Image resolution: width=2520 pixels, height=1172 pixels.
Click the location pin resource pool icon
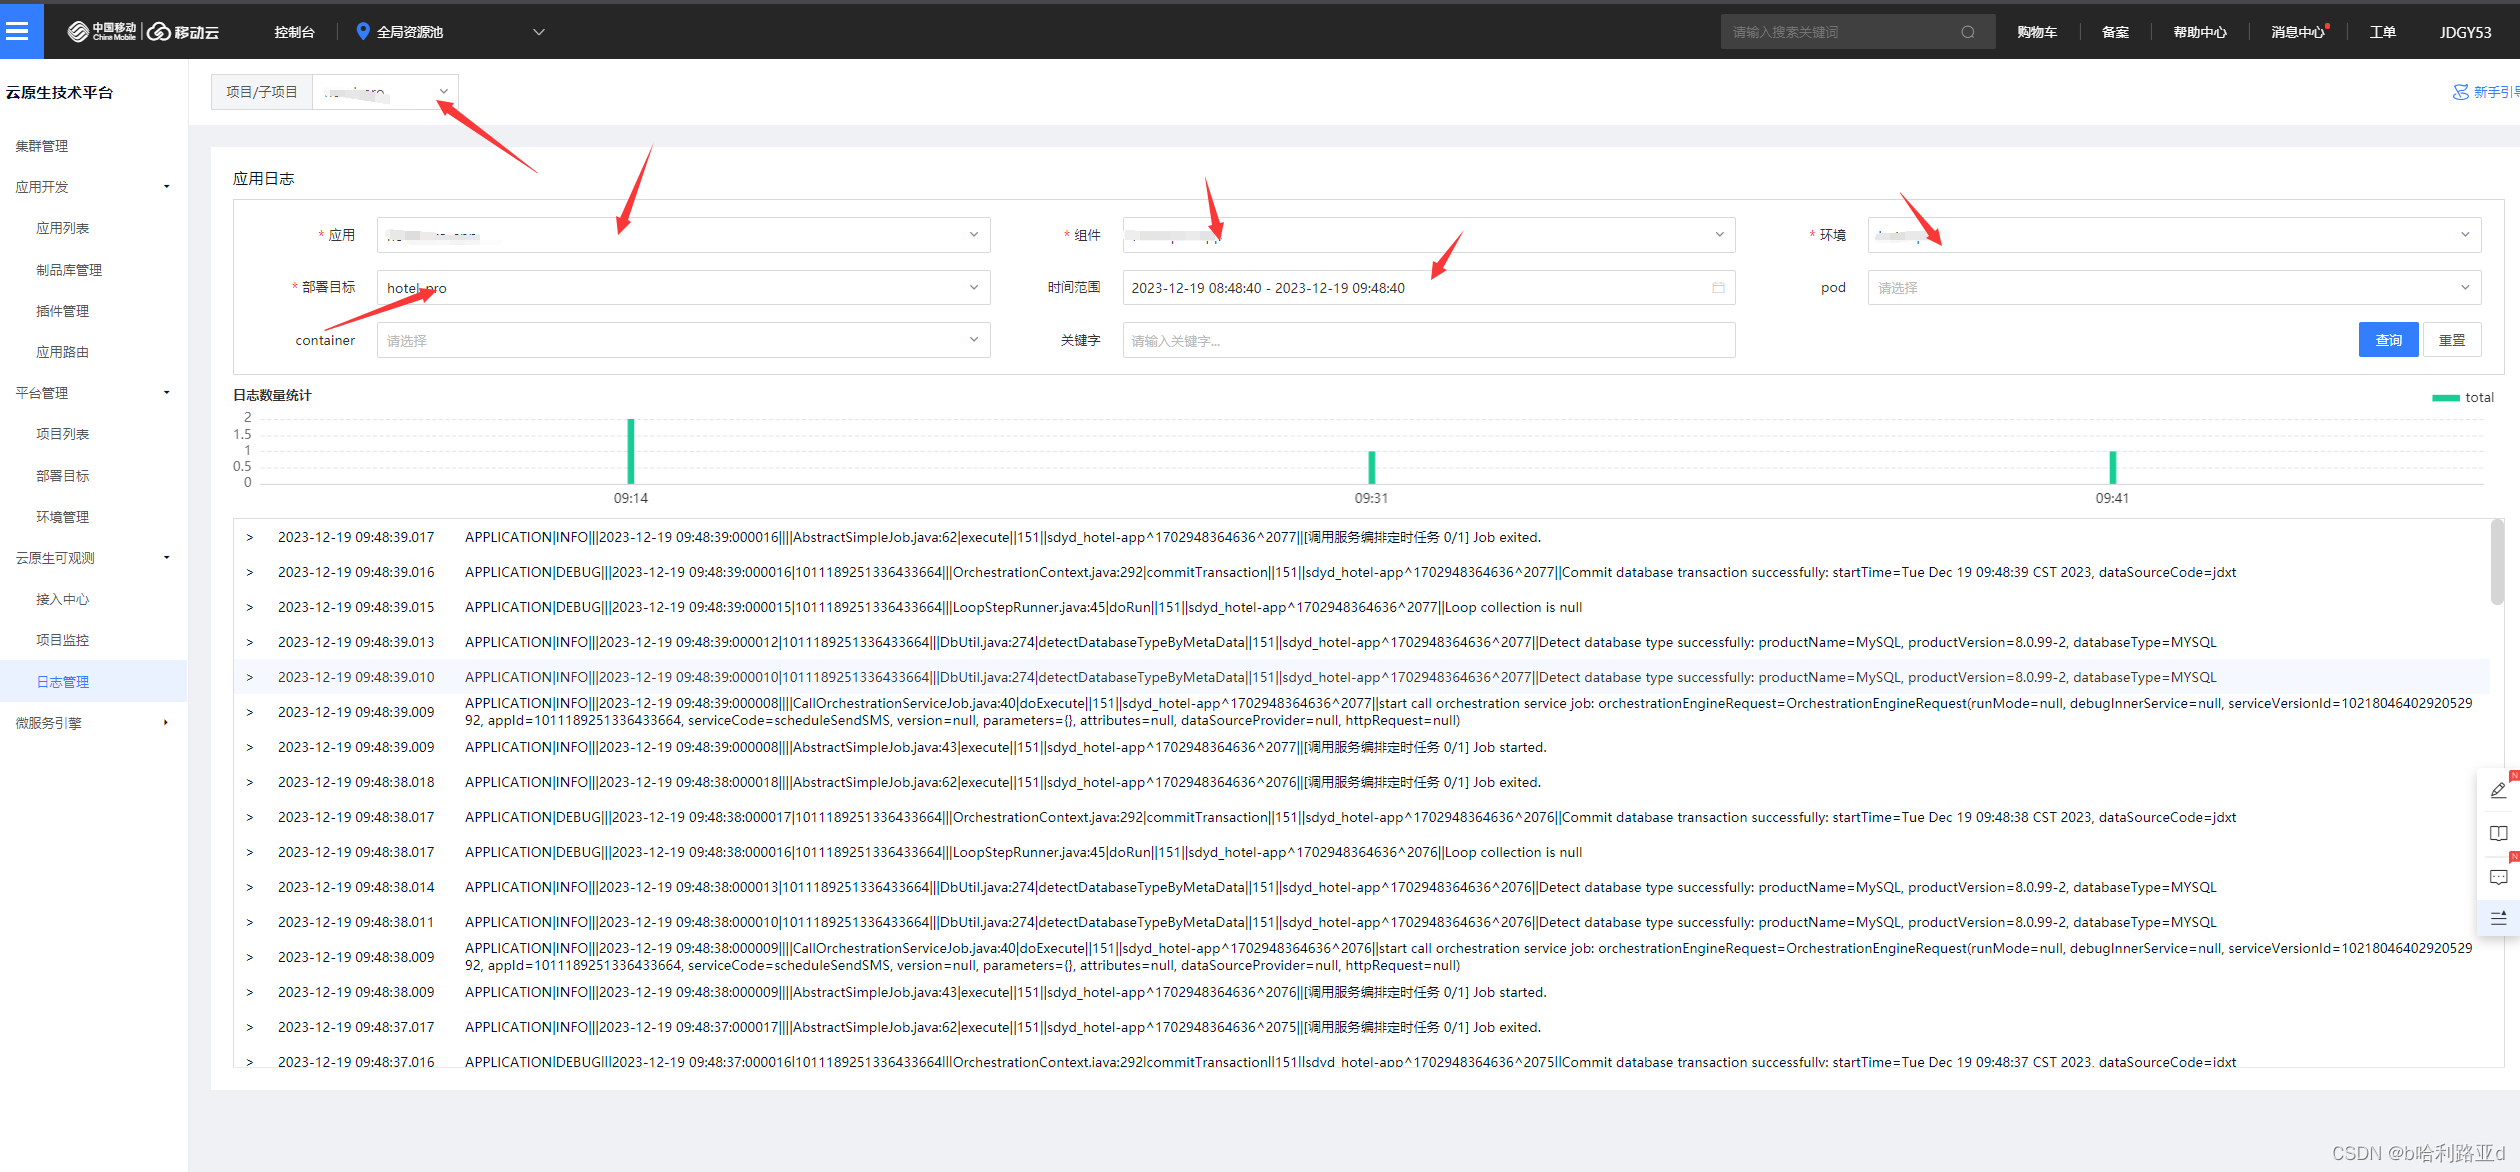point(363,31)
